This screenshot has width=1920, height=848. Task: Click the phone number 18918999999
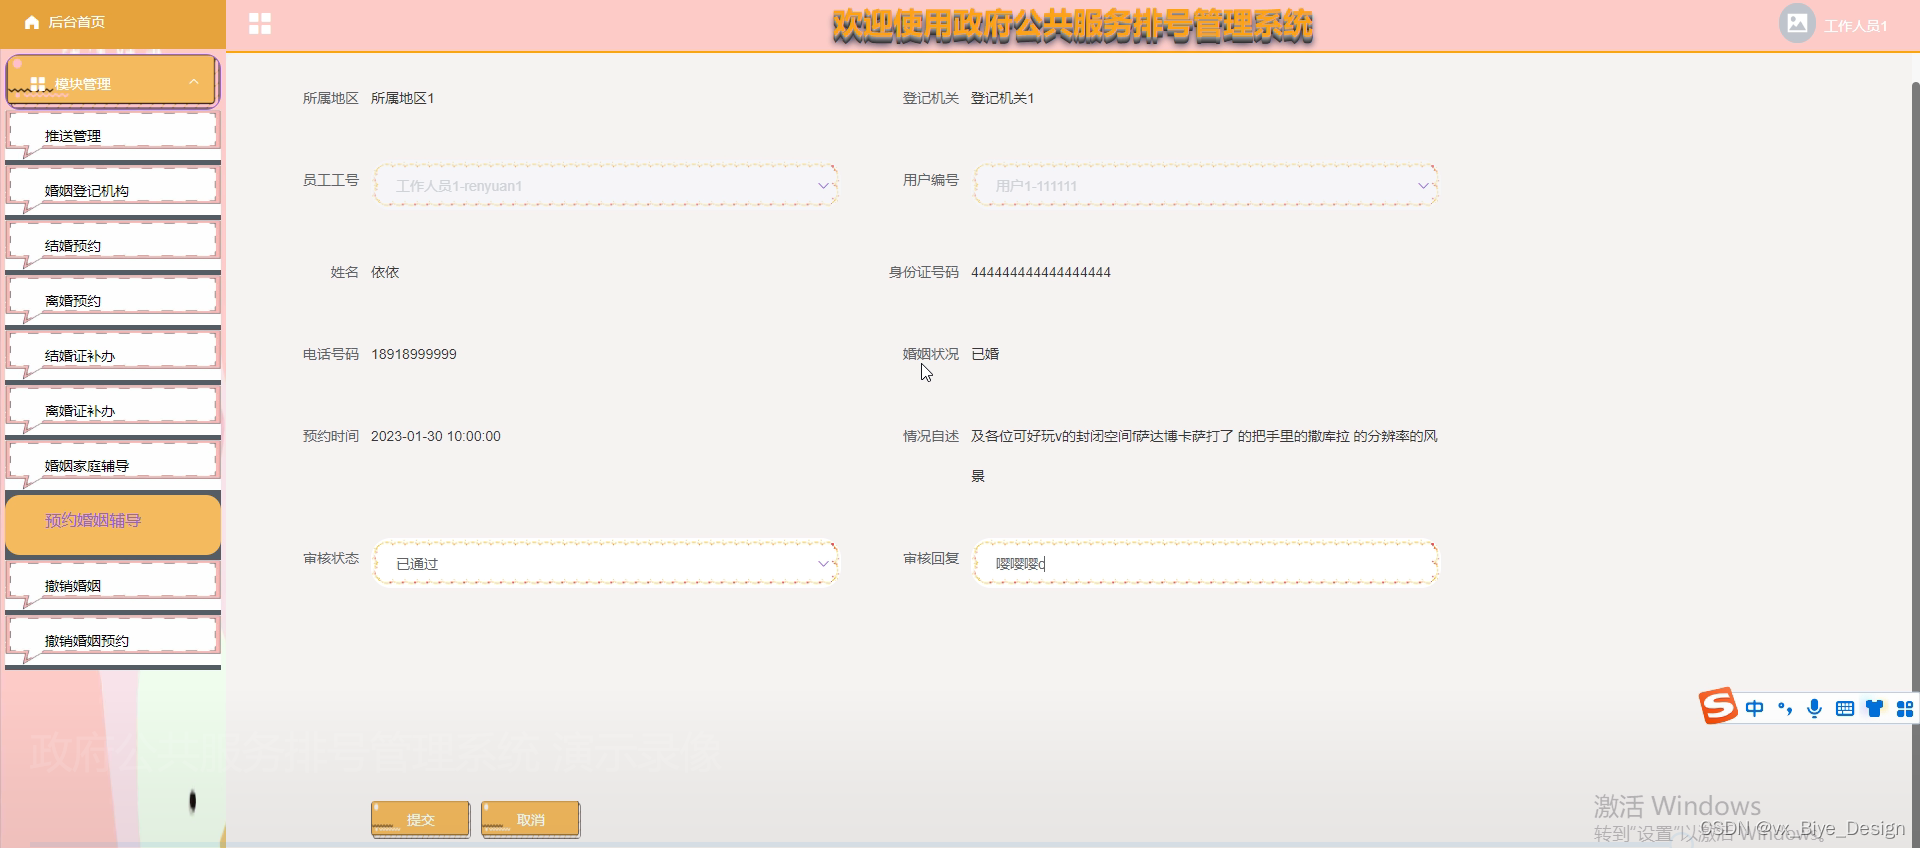(414, 354)
